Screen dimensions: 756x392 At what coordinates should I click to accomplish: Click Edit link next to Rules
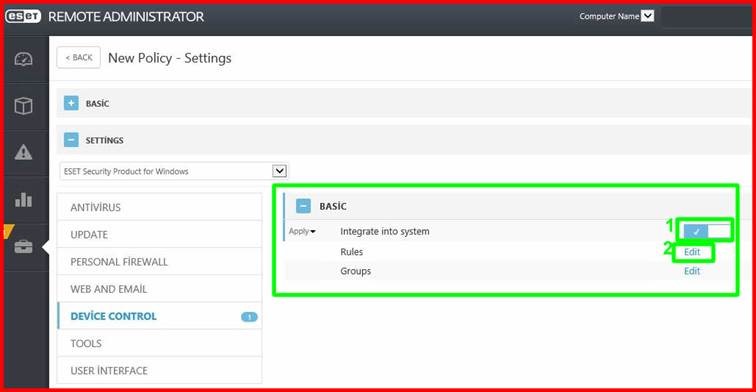[692, 252]
